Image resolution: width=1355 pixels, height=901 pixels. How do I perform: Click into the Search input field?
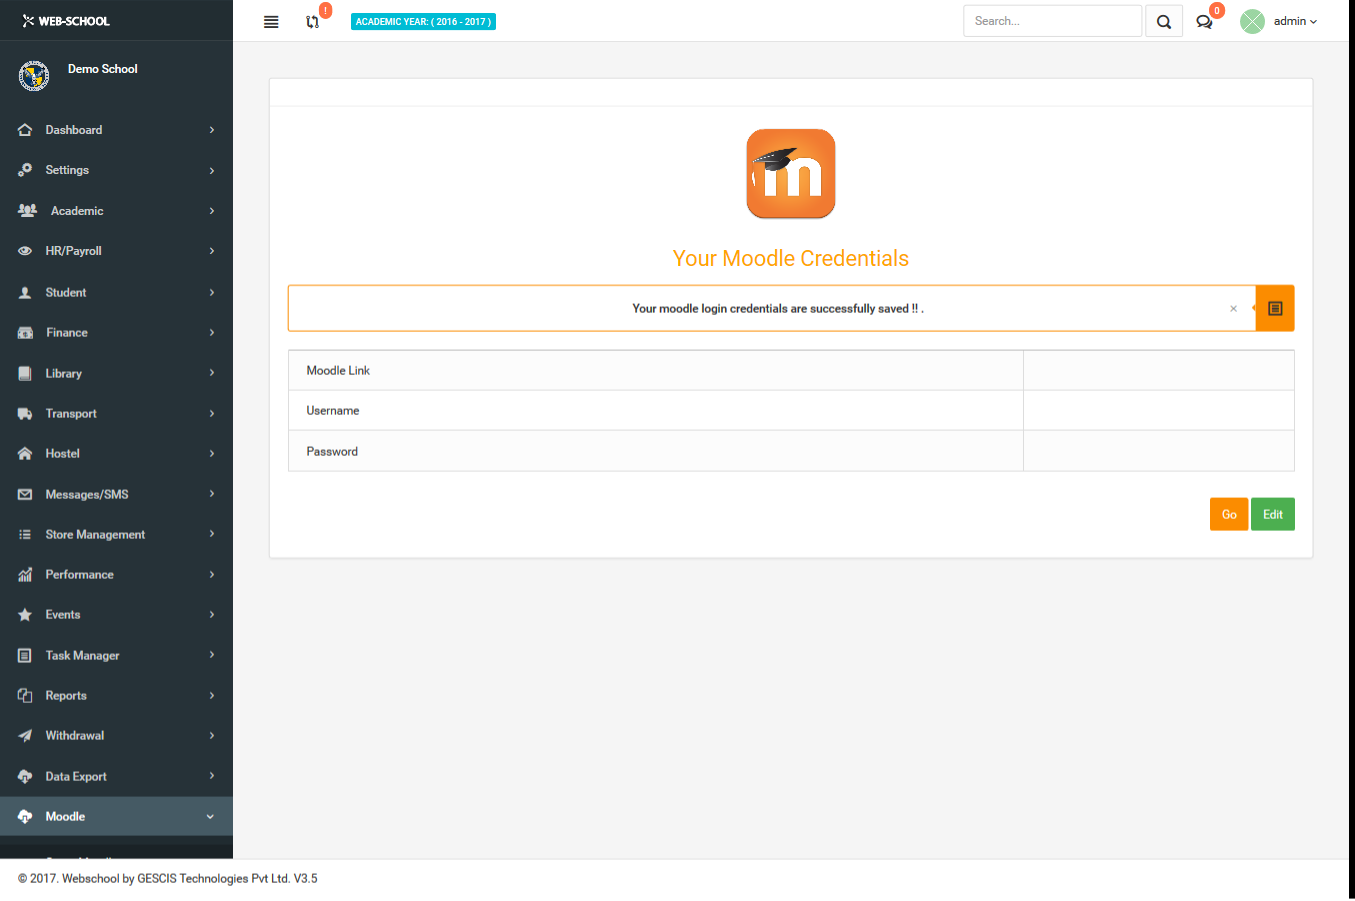[x=1052, y=21]
